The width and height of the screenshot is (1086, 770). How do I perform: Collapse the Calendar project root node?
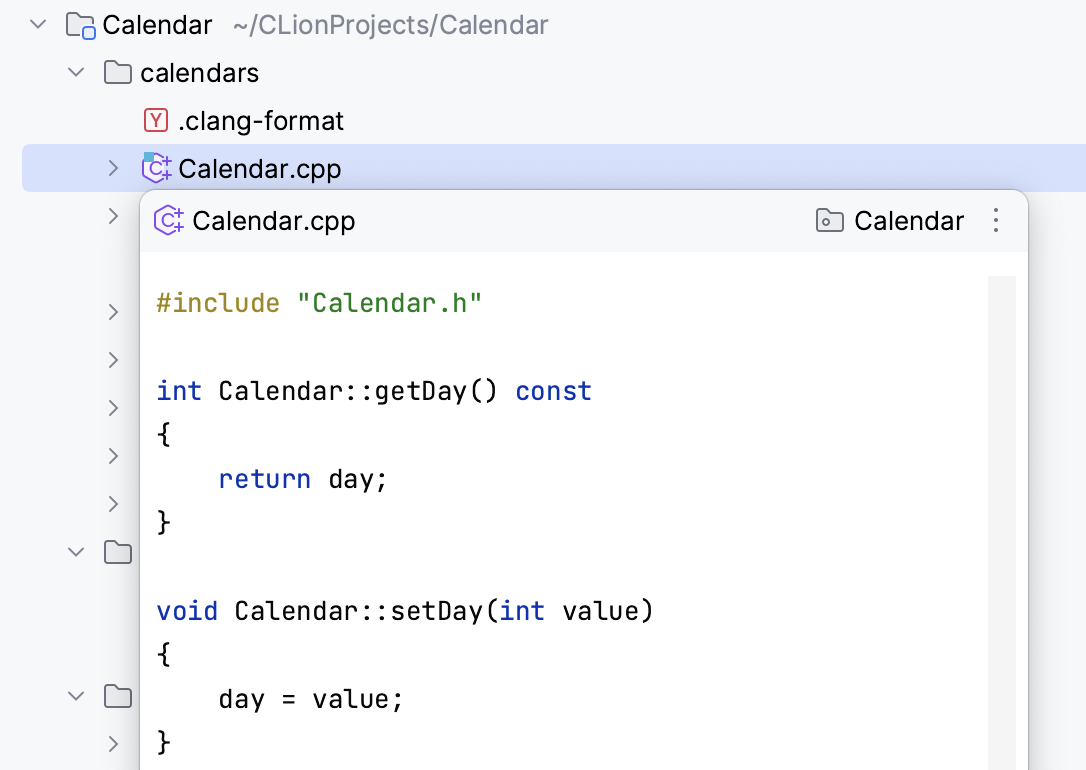point(39,25)
